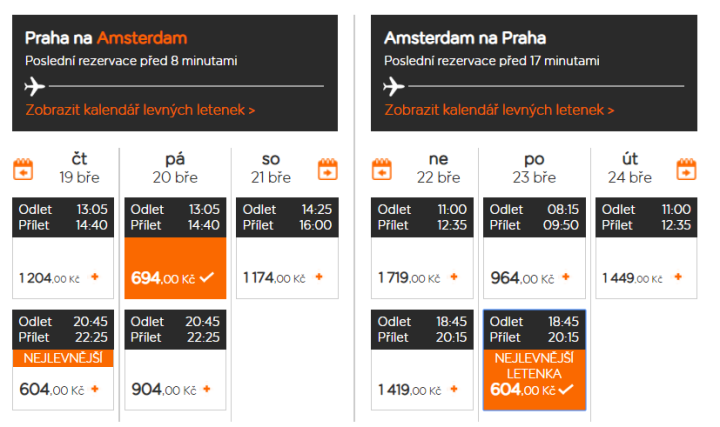Image resolution: width=720 pixels, height=427 pixels.
Task: Select the po 23 bře date column header
Action: pyautogui.click(x=534, y=168)
